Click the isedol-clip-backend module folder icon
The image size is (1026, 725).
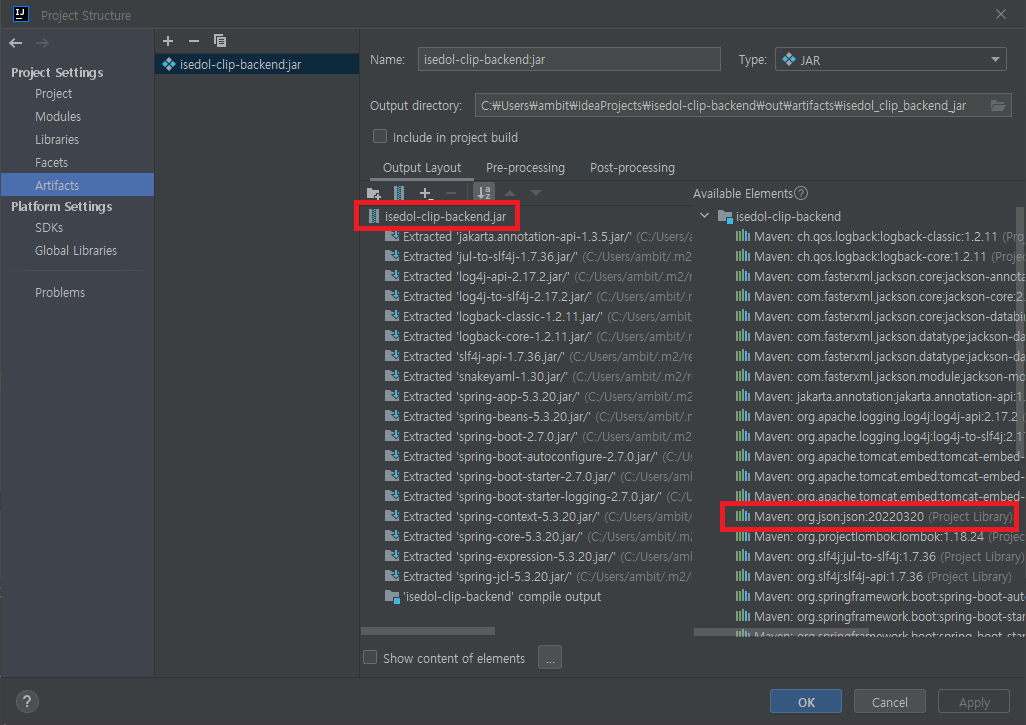tap(725, 217)
